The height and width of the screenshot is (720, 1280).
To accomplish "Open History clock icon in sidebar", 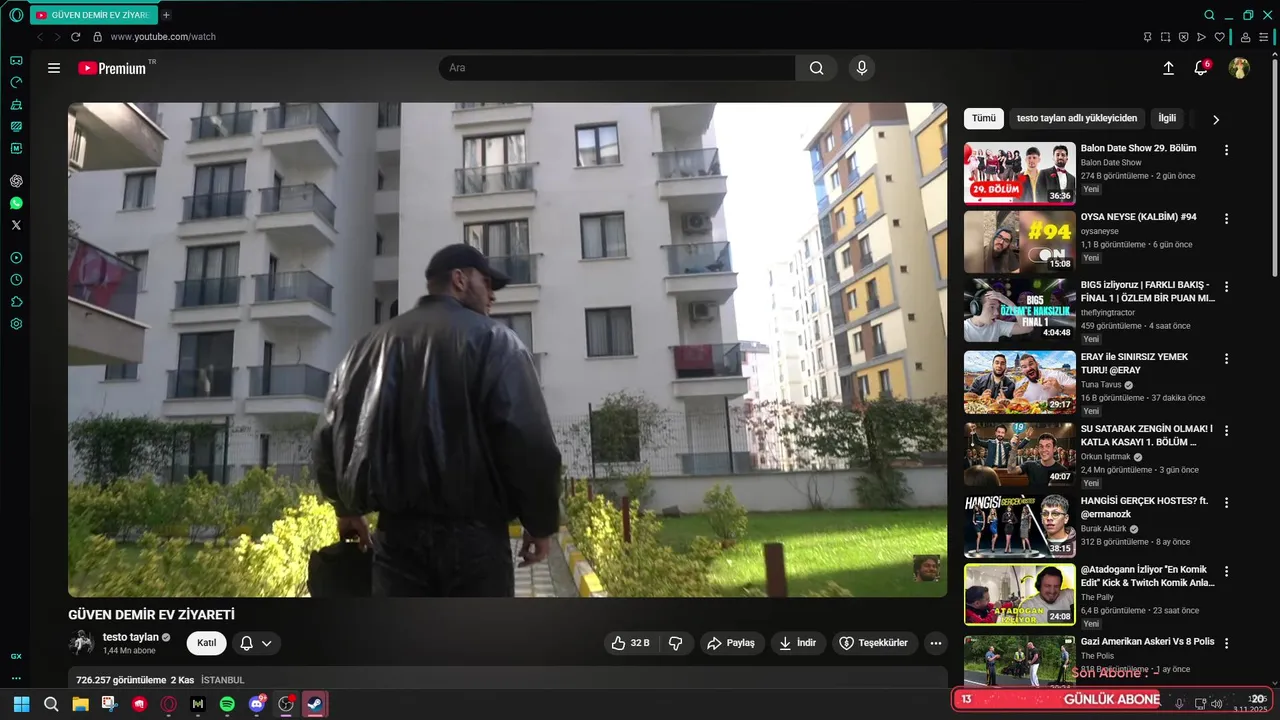I will click(16, 280).
